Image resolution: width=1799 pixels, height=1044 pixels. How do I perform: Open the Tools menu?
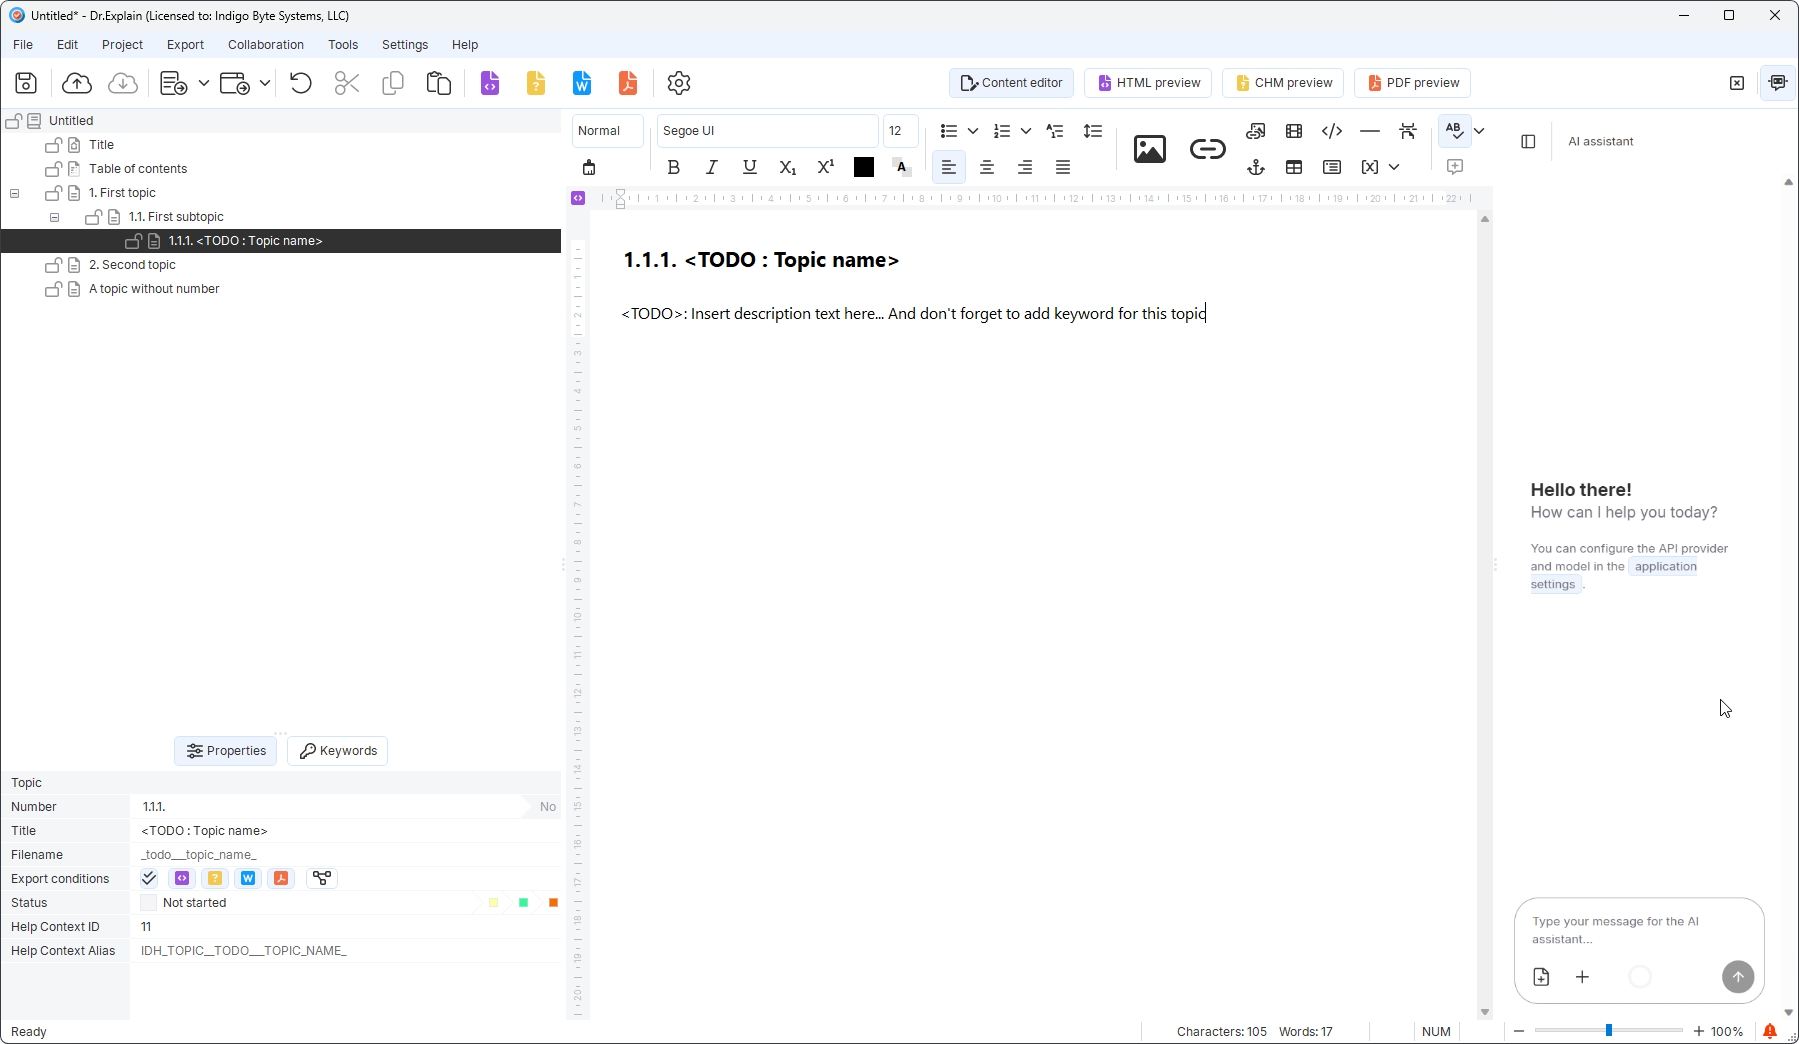tap(343, 45)
